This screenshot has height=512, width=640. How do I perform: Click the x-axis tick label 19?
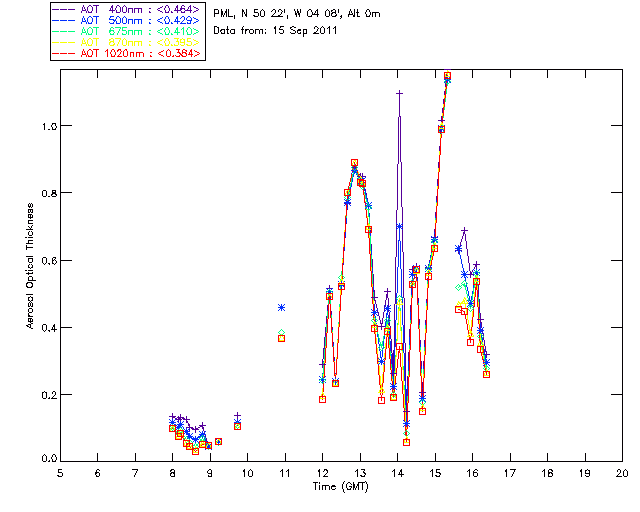(x=585, y=473)
